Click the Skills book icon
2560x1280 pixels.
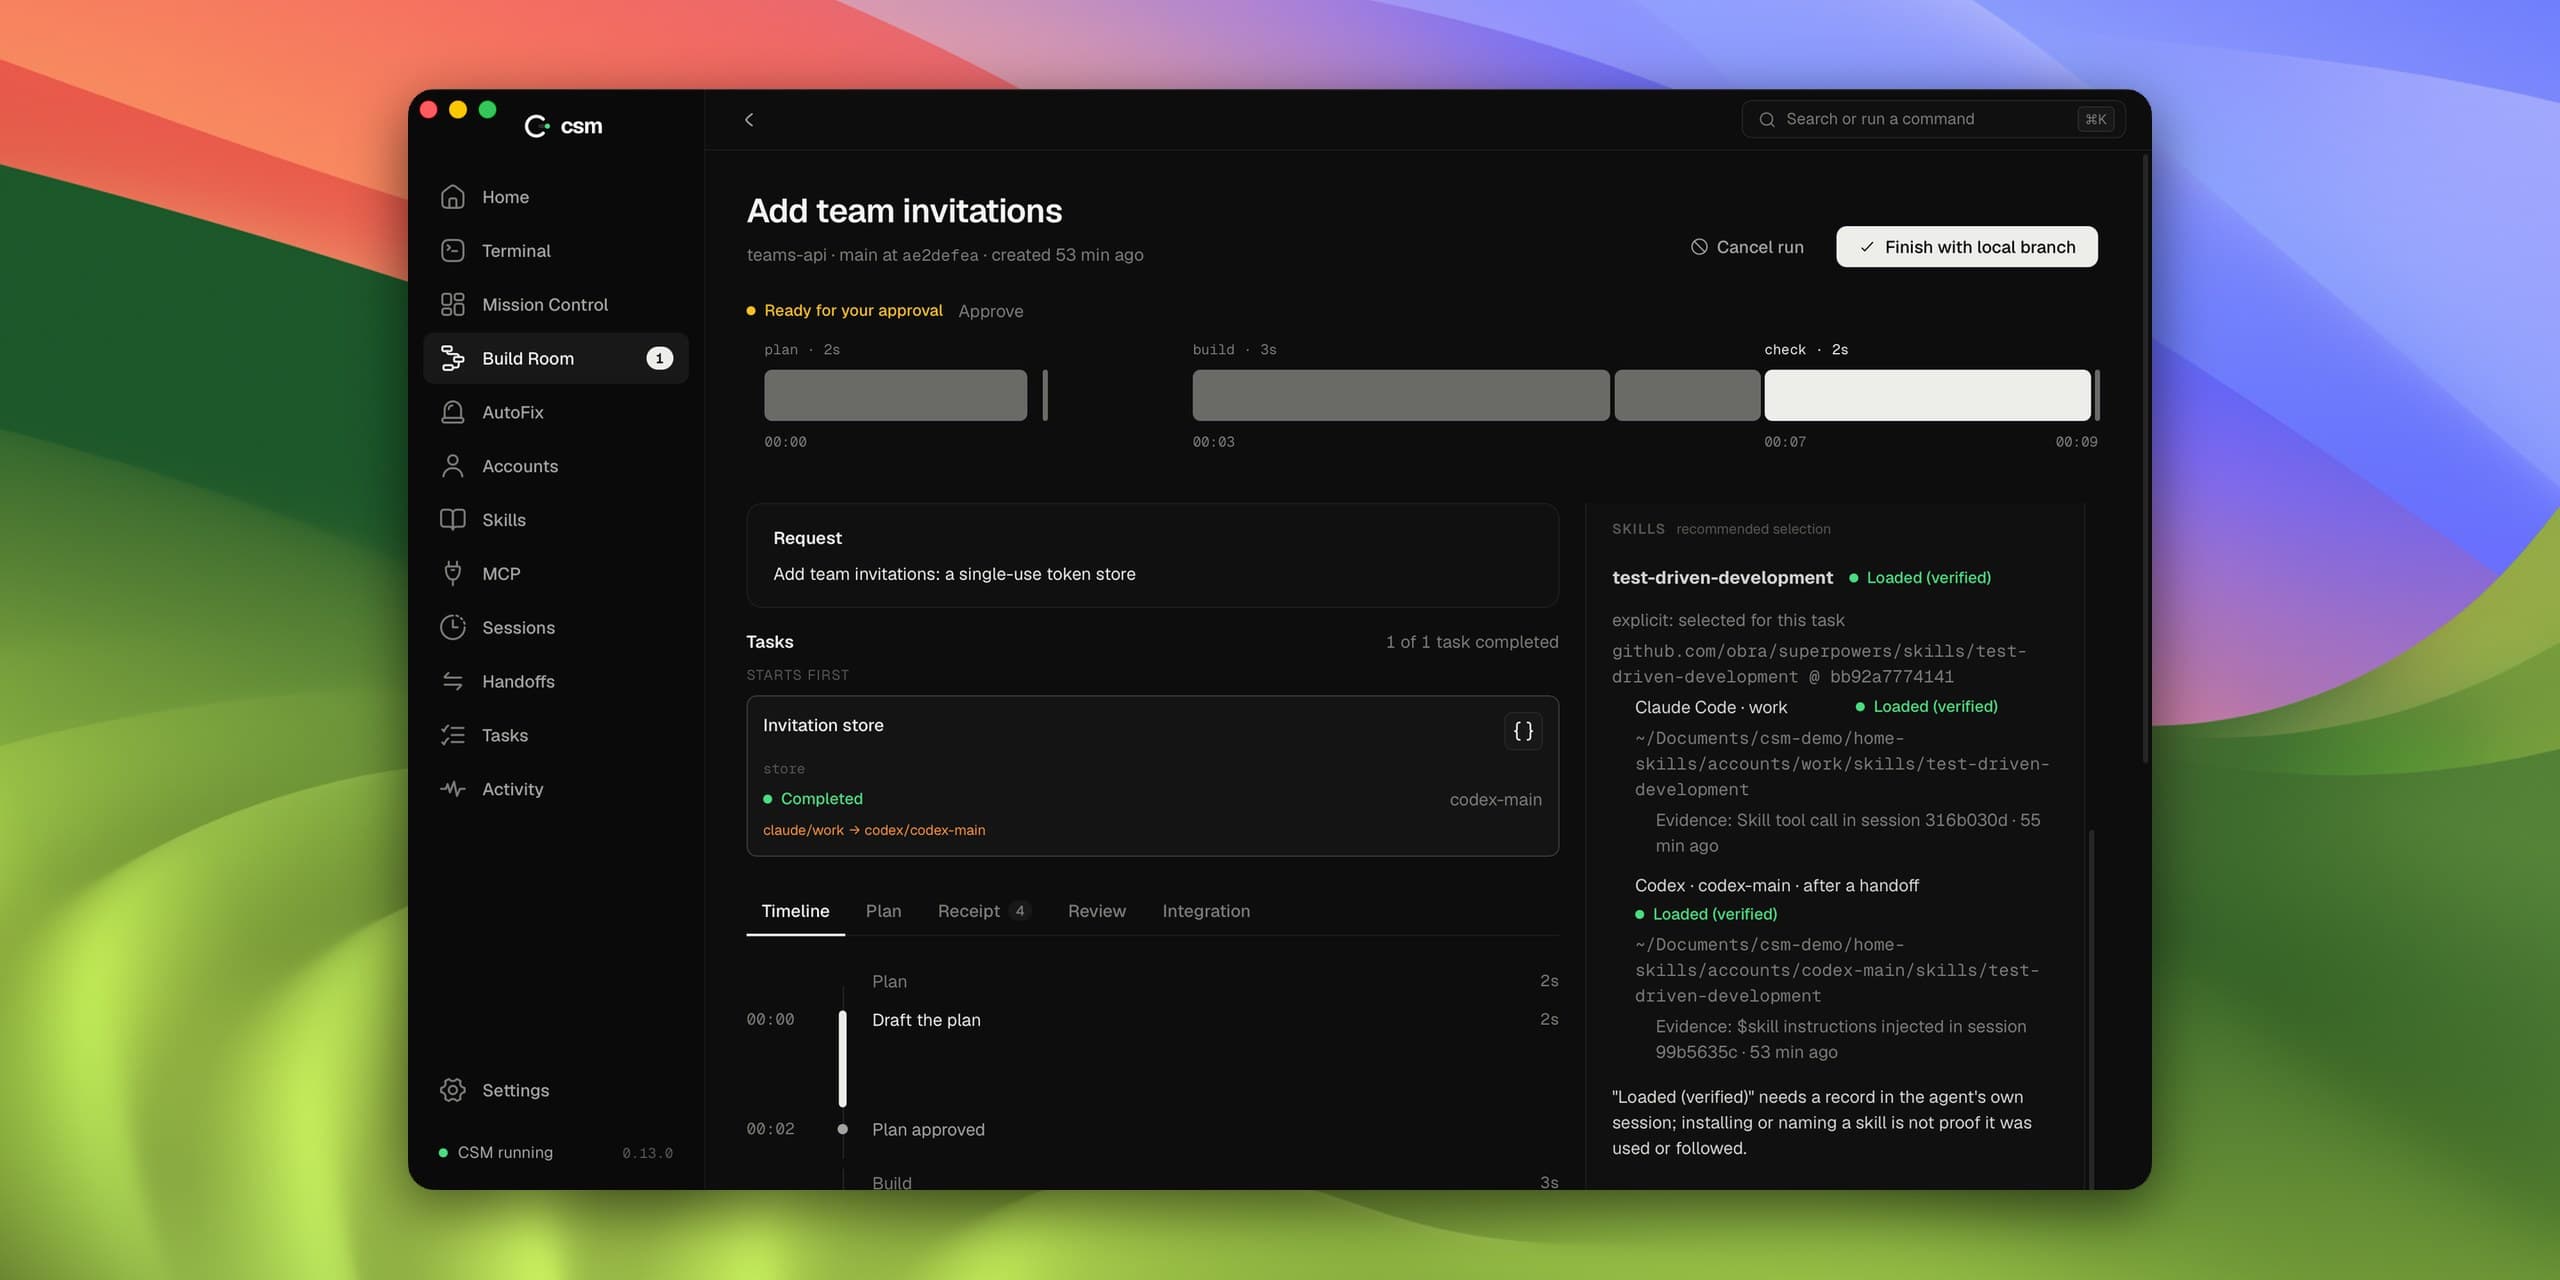tap(453, 520)
